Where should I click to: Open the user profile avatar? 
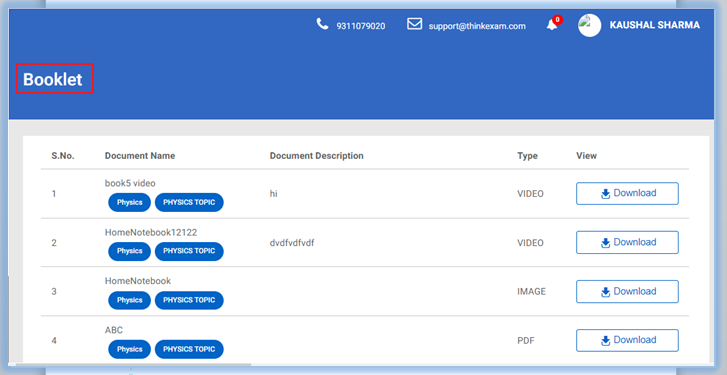(589, 25)
